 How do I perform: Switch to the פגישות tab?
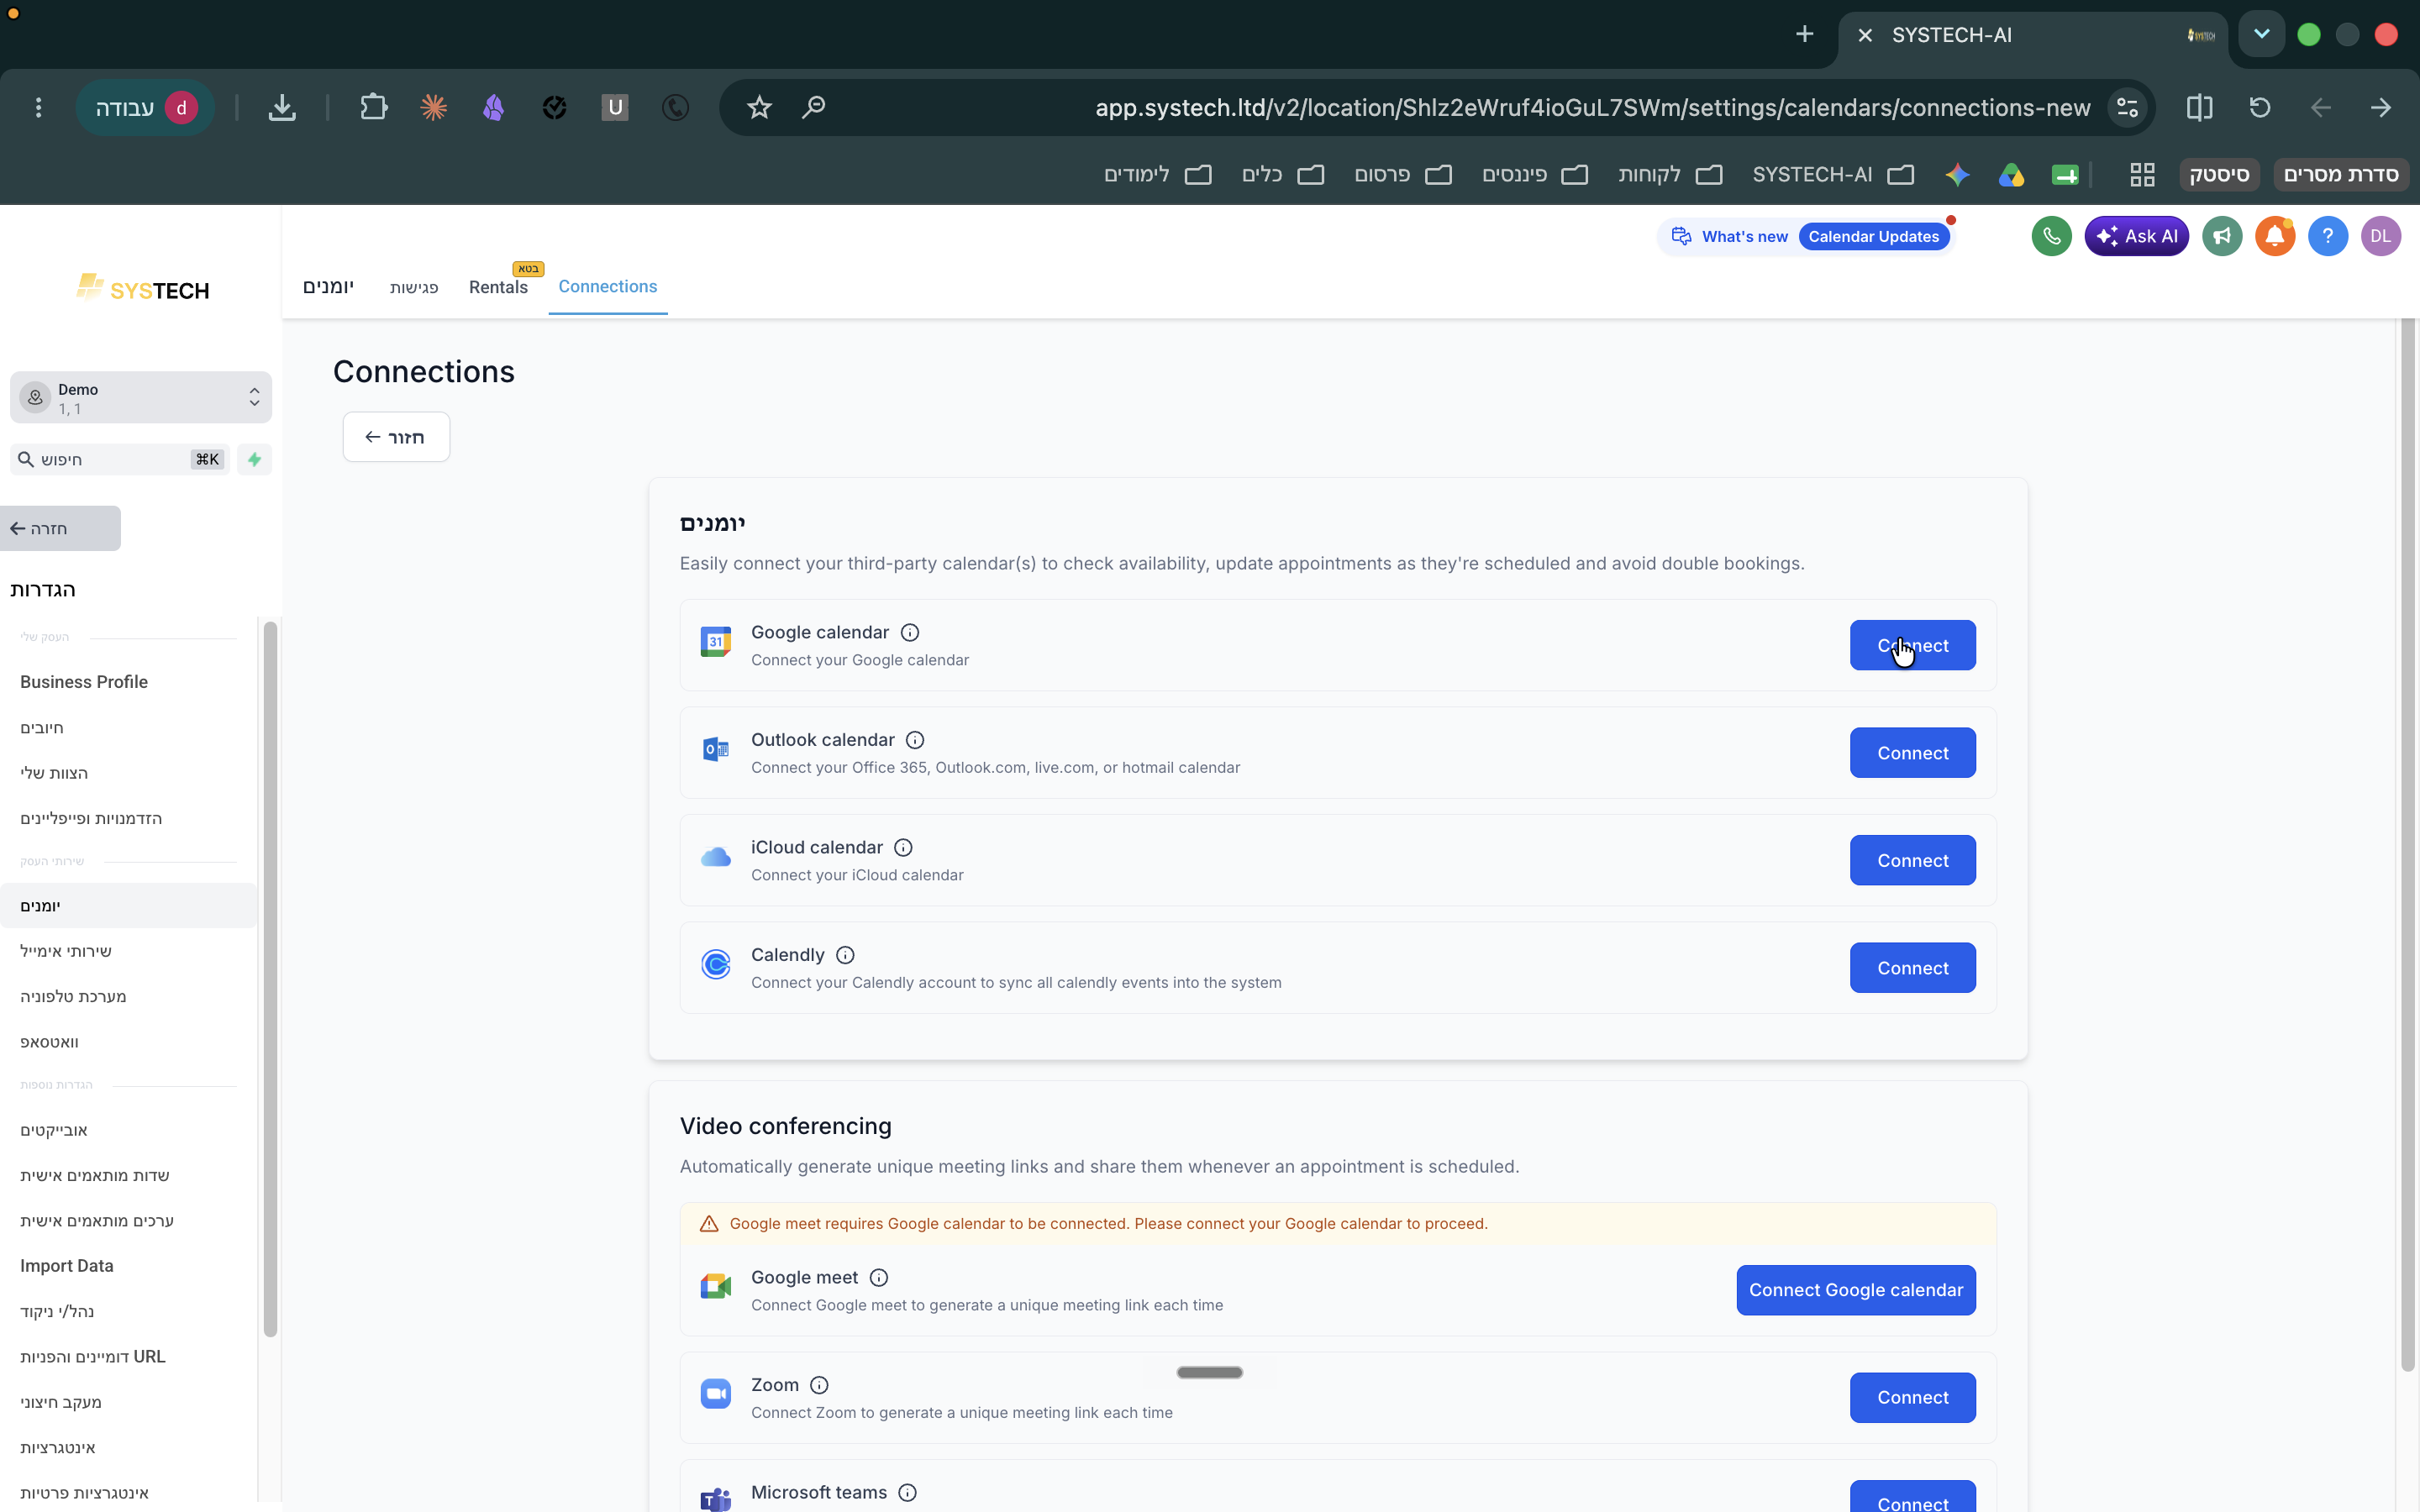(x=414, y=288)
